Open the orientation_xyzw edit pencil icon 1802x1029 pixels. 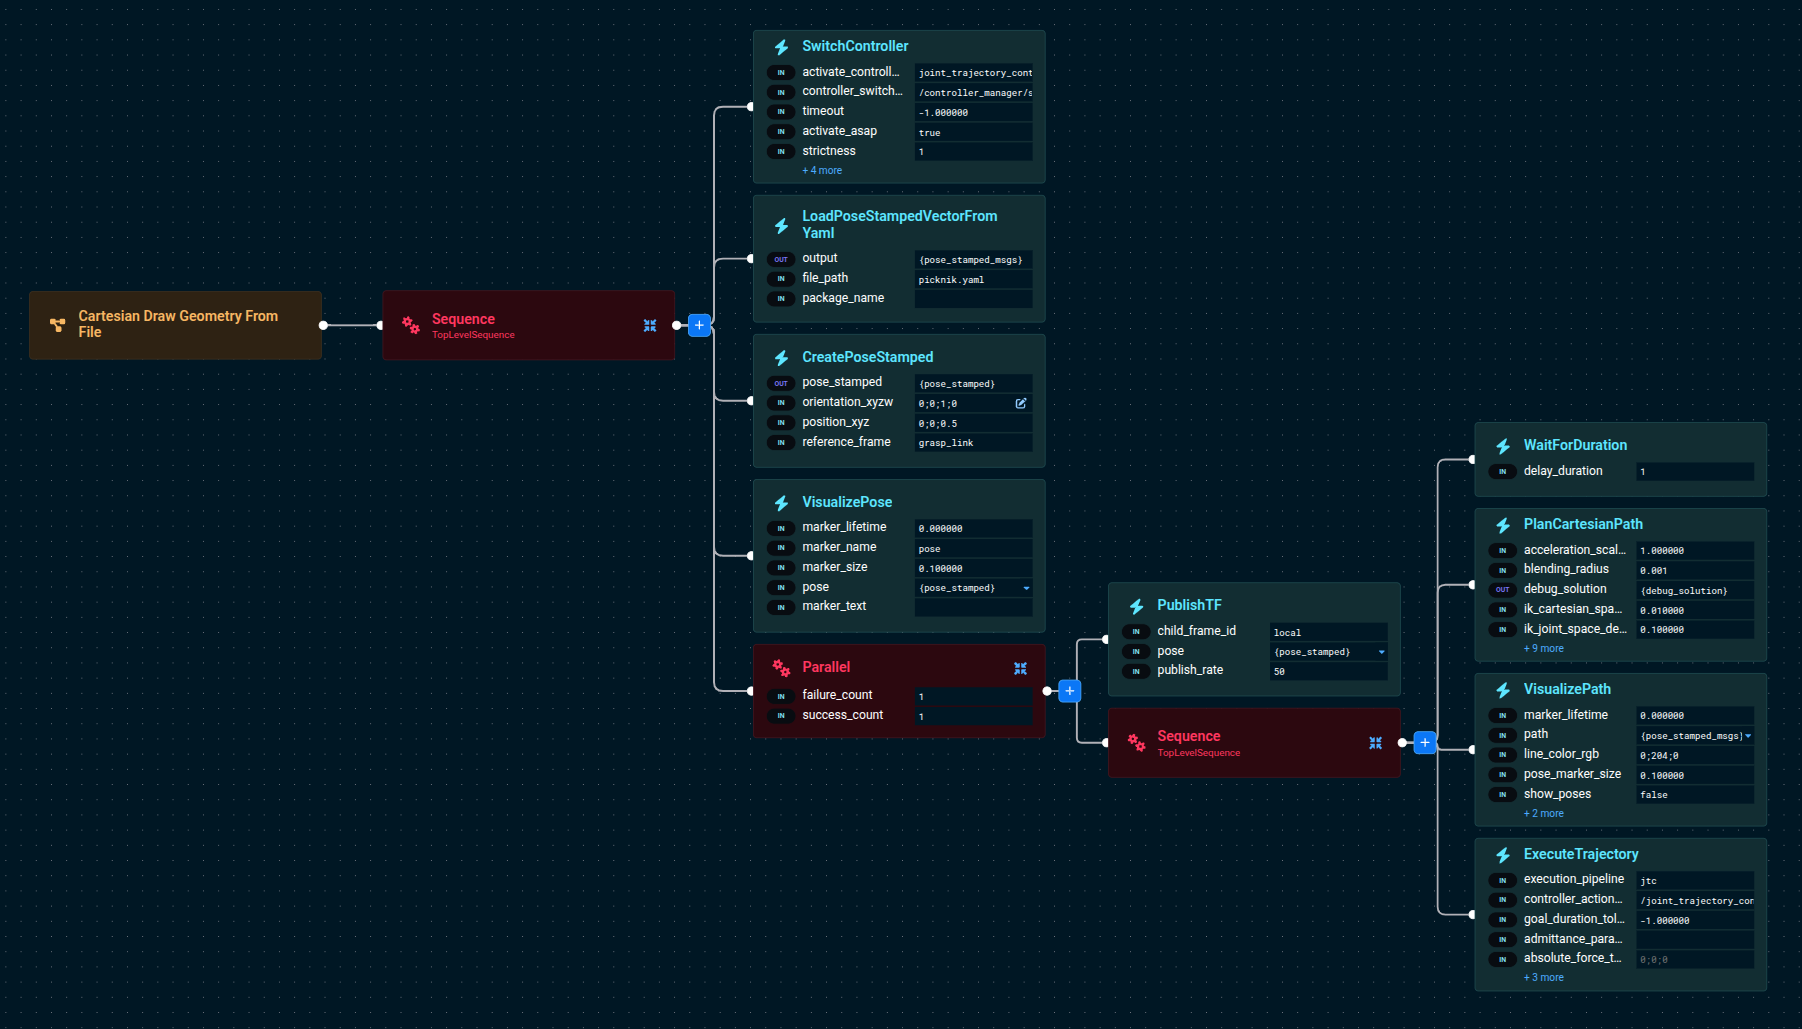click(x=1021, y=403)
